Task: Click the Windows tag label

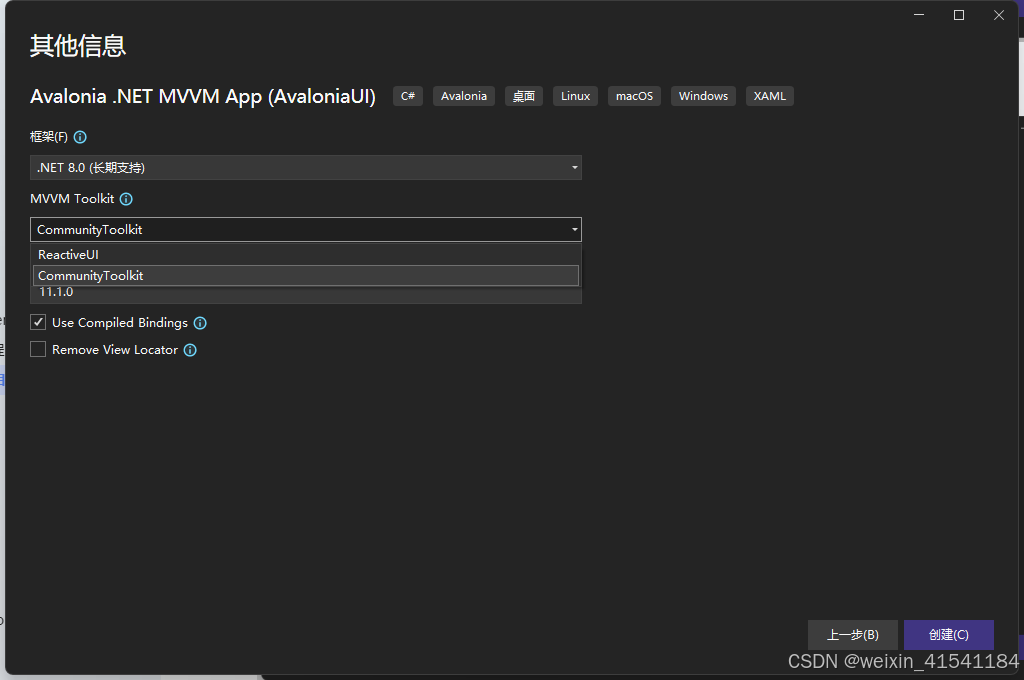Action: click(703, 96)
